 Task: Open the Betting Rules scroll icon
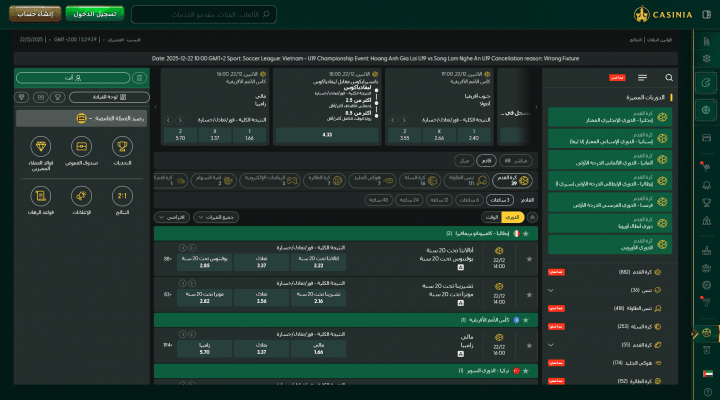[41, 197]
